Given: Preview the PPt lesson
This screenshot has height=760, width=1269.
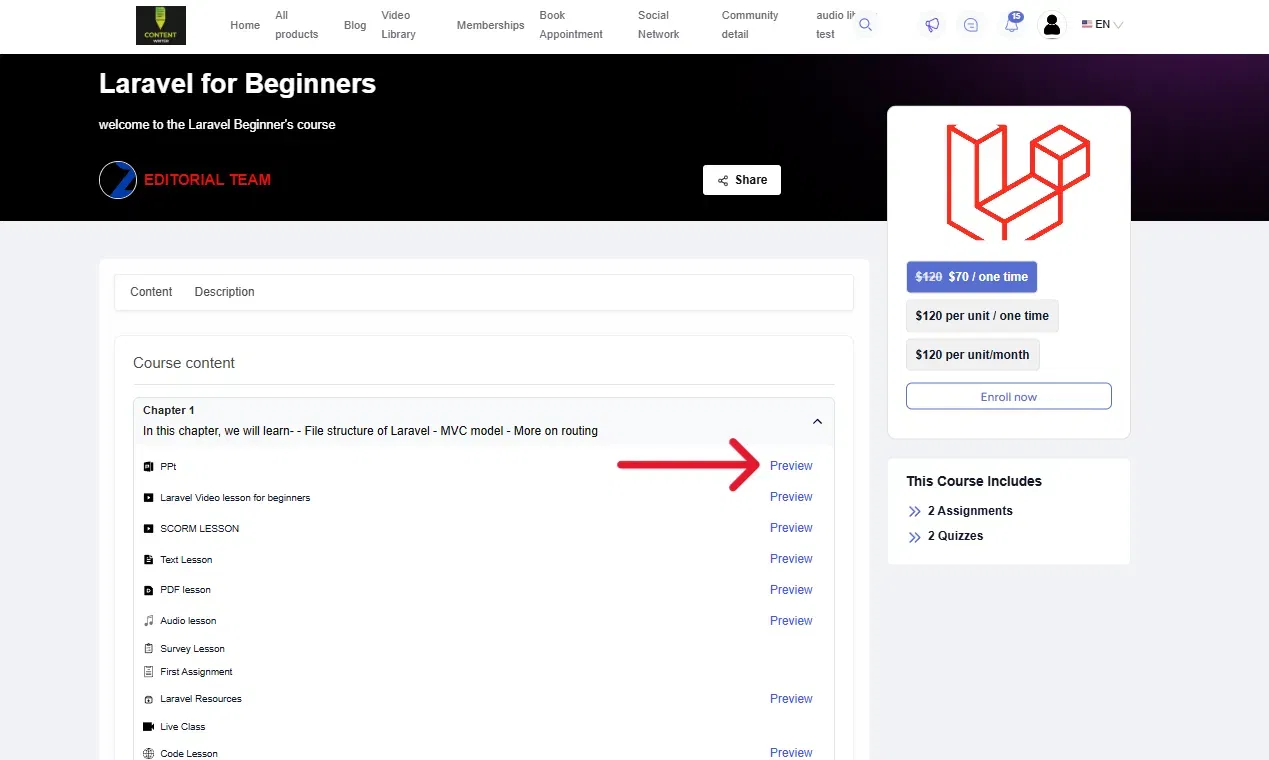Looking at the screenshot, I should click(x=790, y=466).
